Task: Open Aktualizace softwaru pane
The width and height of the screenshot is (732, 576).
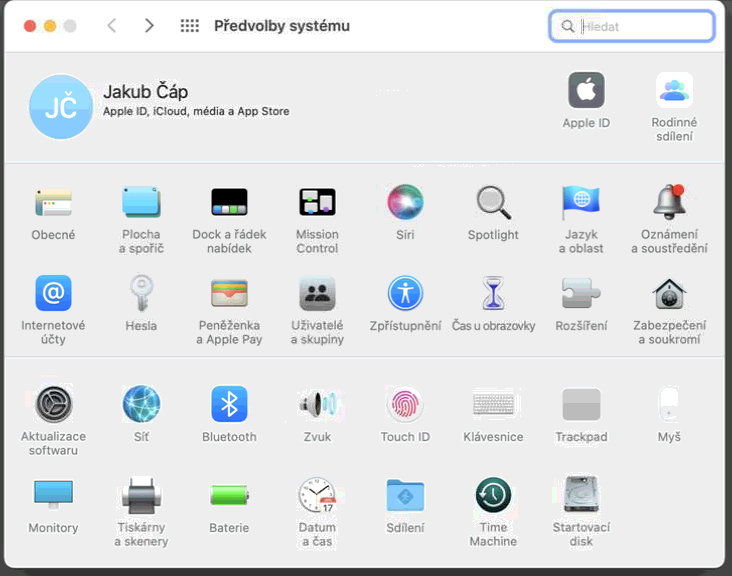Action: 53,404
